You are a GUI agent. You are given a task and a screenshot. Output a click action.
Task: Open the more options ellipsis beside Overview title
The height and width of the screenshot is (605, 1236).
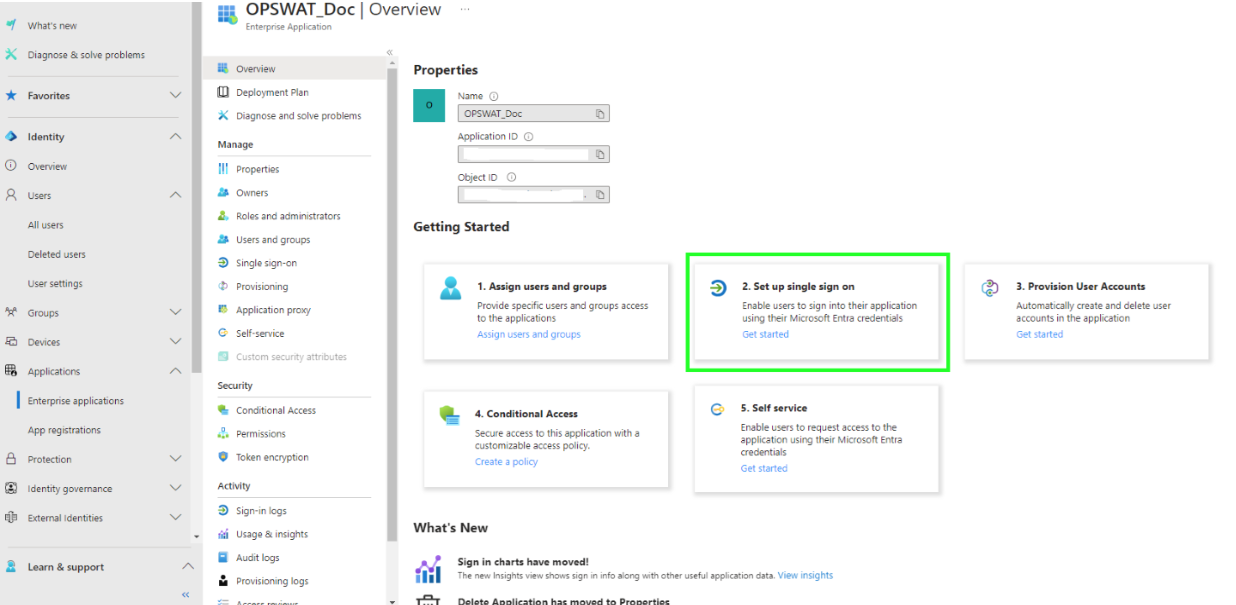(x=465, y=9)
